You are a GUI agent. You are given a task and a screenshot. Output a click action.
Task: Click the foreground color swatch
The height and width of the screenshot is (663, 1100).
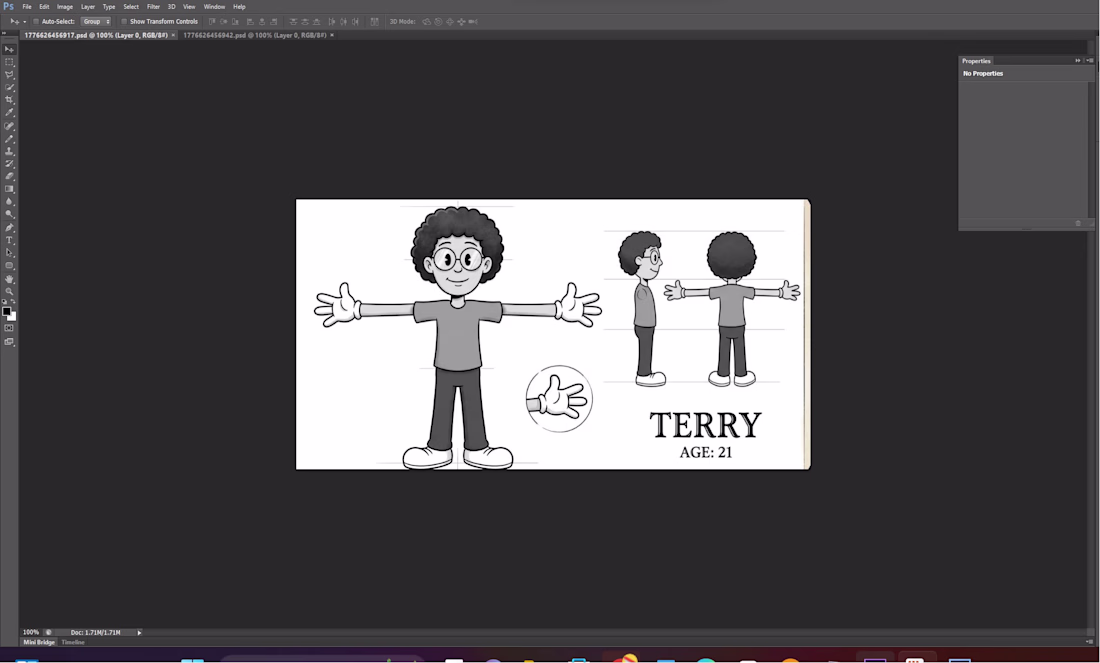6,312
